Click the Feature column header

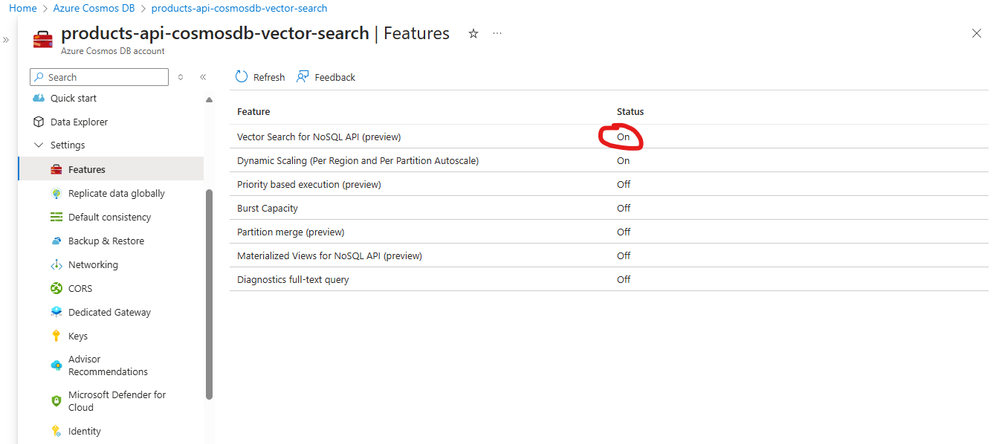click(254, 111)
